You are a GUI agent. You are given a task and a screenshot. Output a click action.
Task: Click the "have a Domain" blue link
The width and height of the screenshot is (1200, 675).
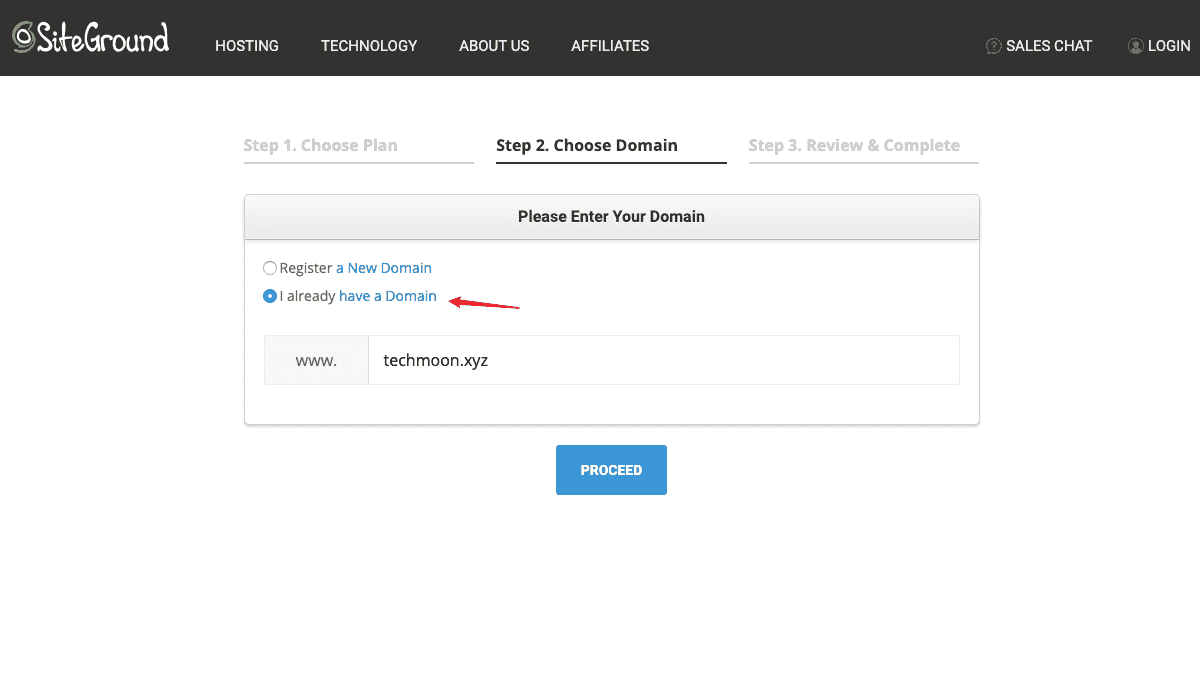click(388, 296)
